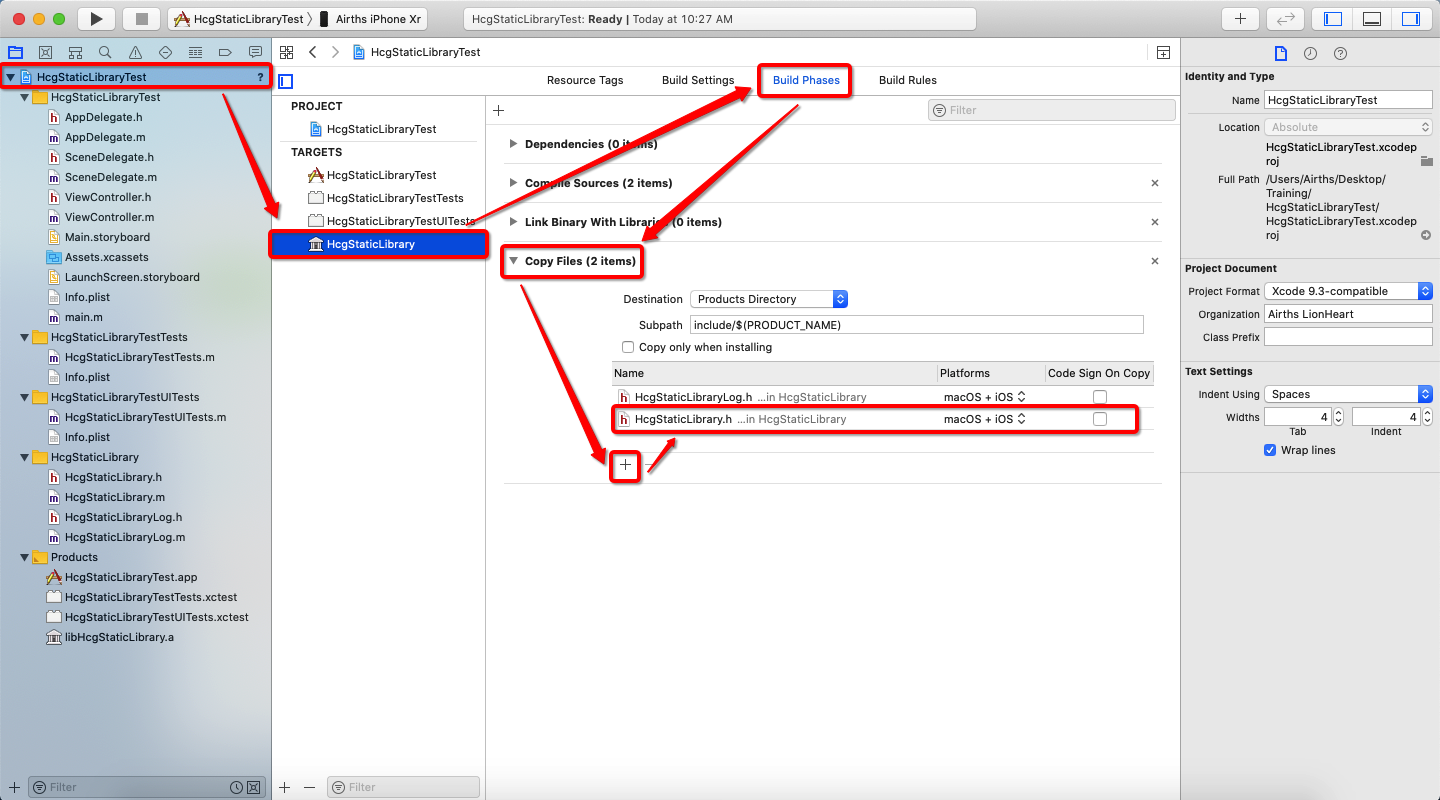Disable Wrap lines in Text Settings
This screenshot has height=800, width=1440.
pos(1270,450)
